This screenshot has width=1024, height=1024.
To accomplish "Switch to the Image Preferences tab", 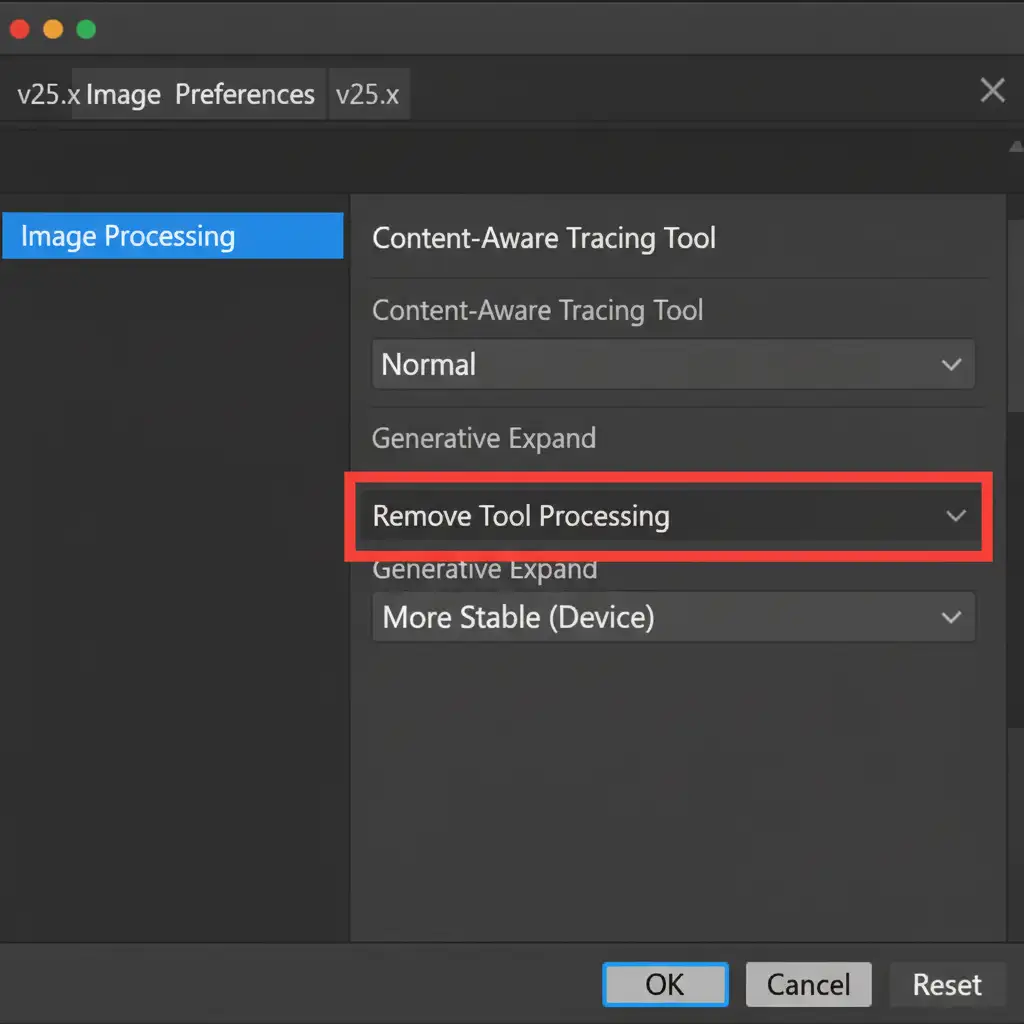I will [200, 95].
